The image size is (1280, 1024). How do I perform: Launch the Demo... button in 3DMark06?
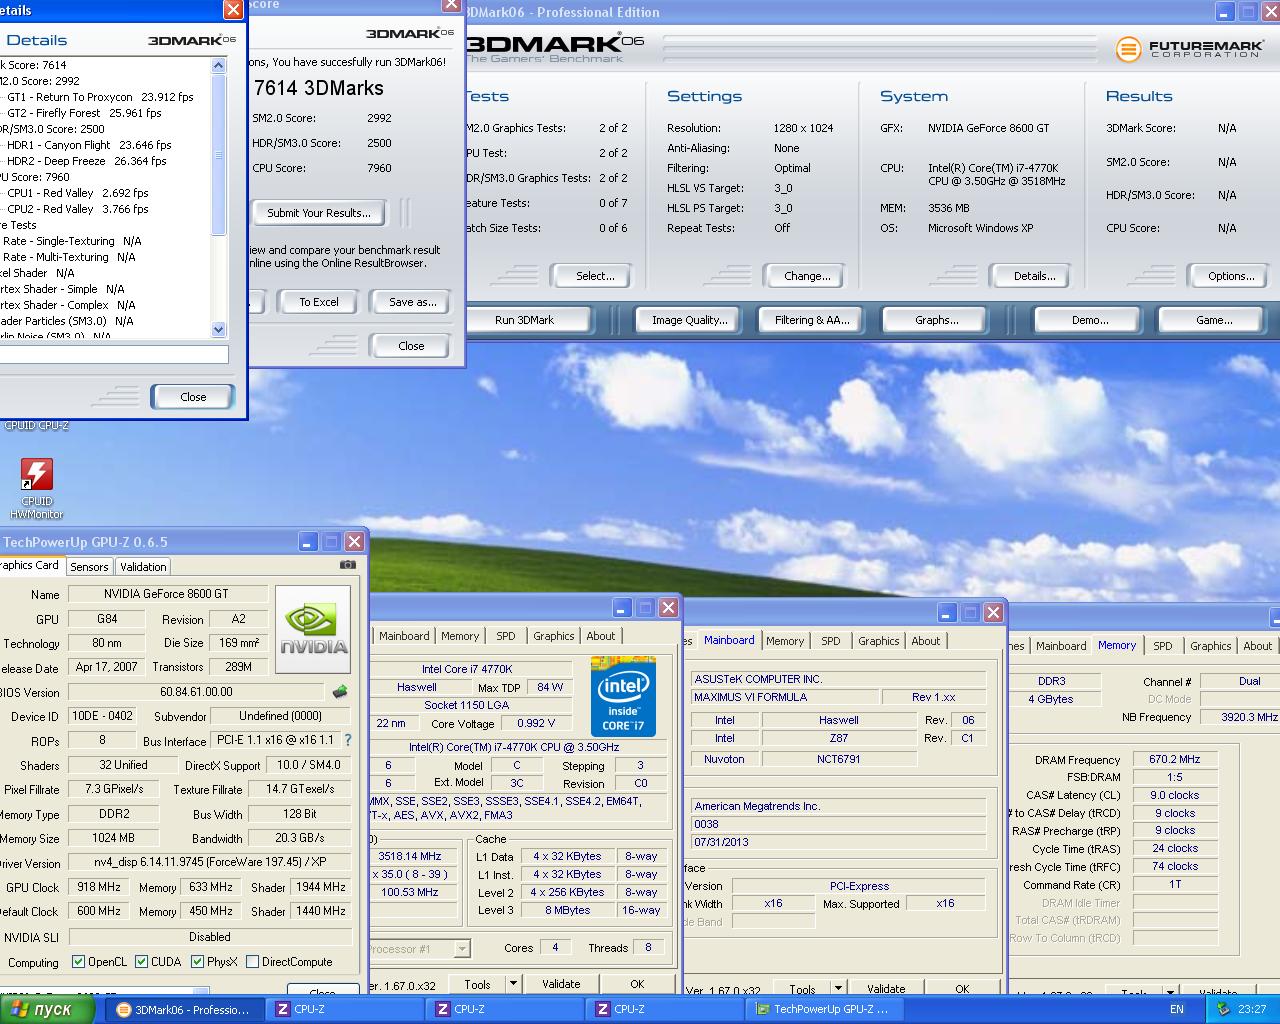tap(1090, 320)
